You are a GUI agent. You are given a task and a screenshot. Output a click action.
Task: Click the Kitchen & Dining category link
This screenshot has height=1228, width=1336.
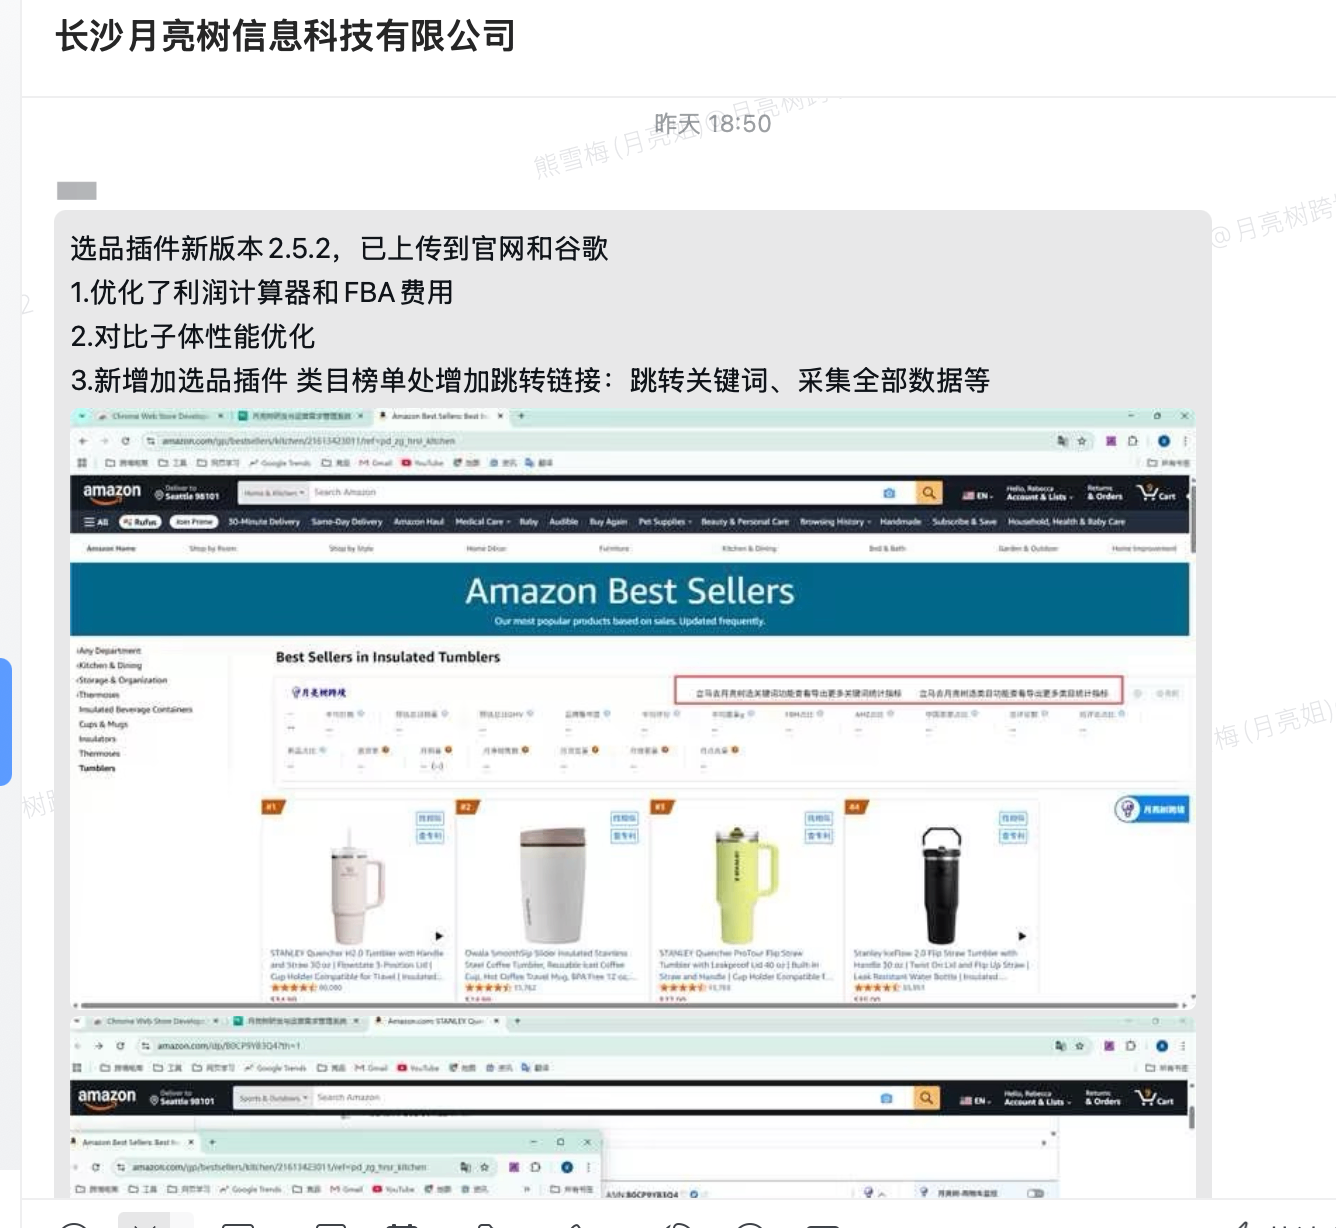110,665
